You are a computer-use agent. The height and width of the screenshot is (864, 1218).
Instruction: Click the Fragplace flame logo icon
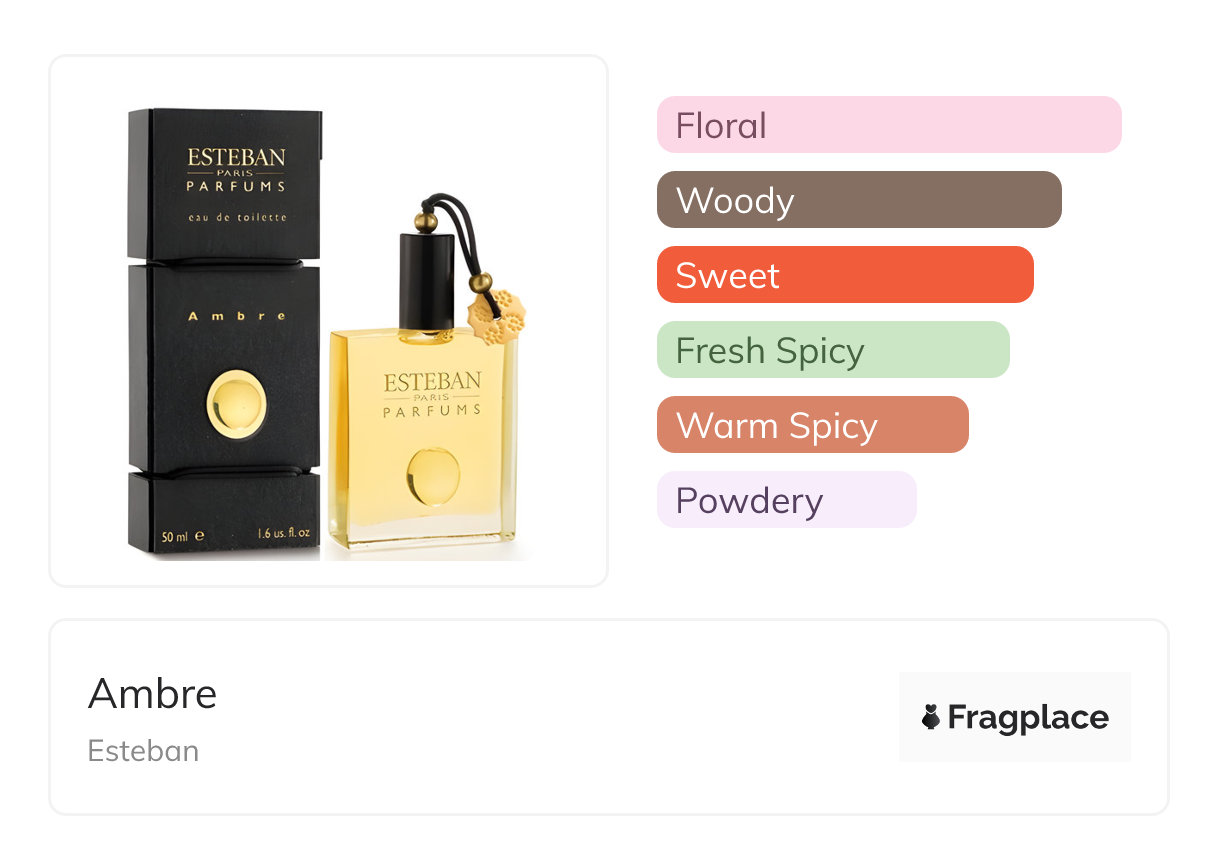click(931, 717)
